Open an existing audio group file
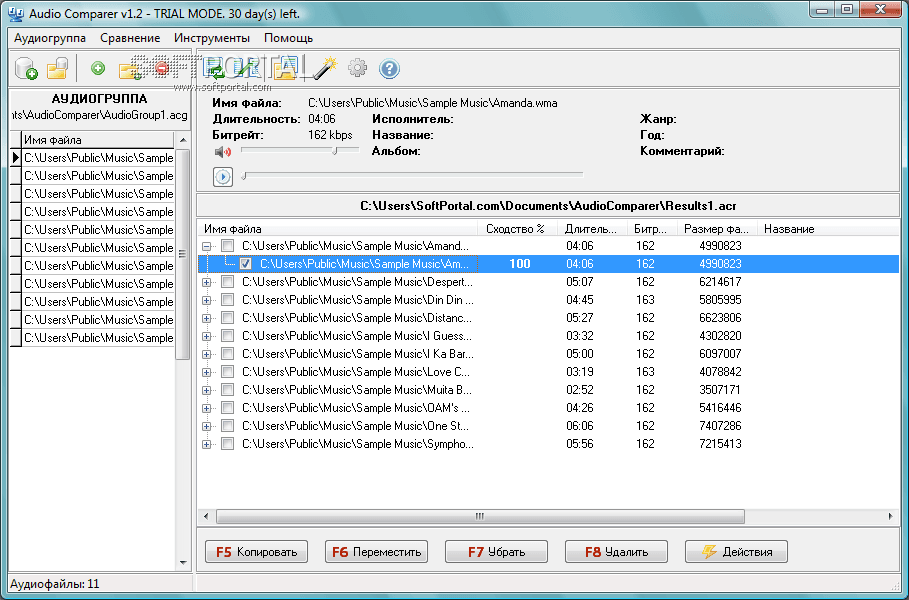 click(57, 68)
